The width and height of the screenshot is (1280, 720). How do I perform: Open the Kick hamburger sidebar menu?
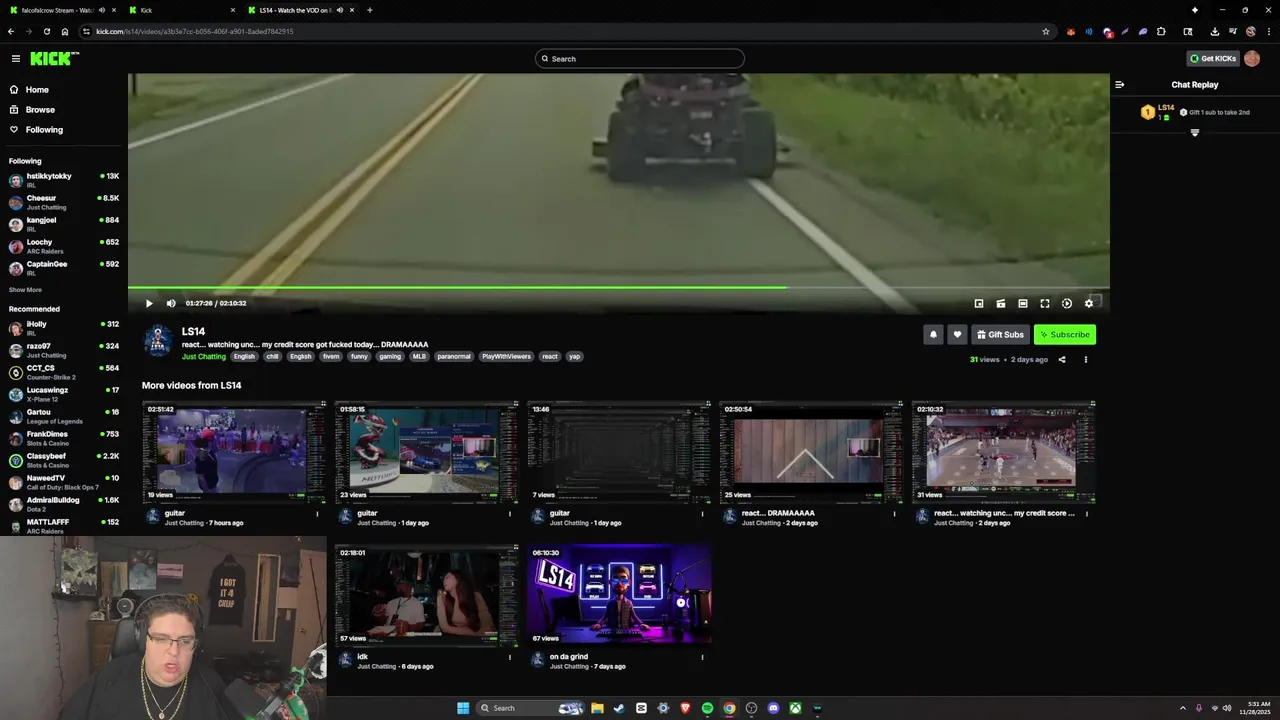coord(15,58)
